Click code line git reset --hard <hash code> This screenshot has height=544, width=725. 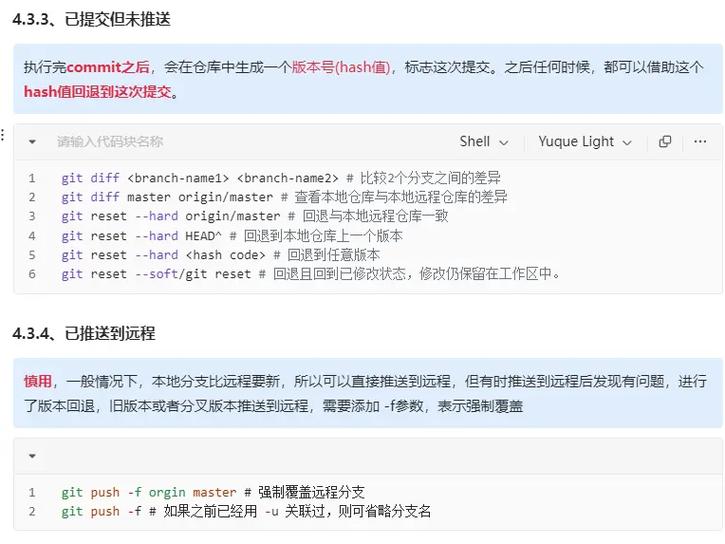221,255
